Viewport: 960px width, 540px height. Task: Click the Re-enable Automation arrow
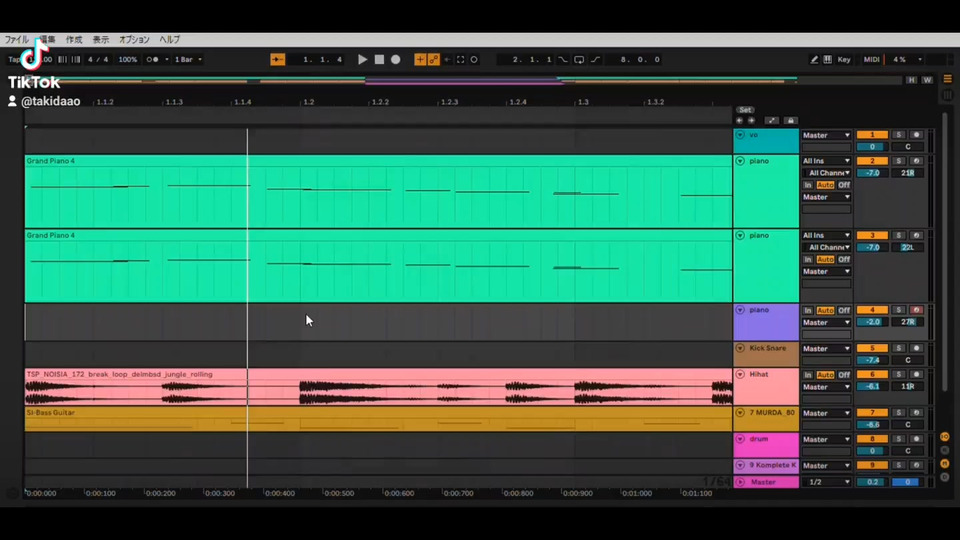447,59
